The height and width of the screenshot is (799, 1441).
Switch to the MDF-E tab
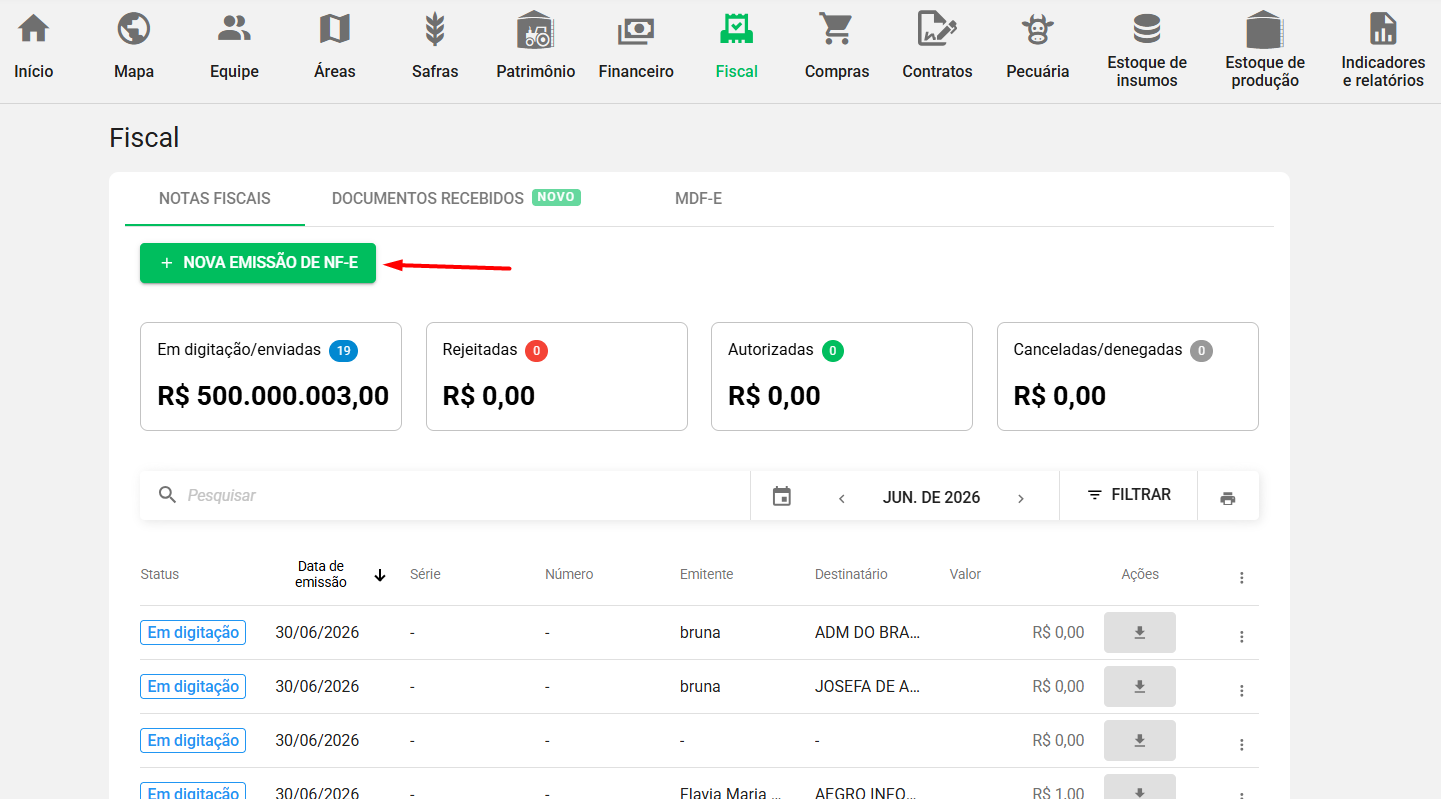tap(698, 198)
